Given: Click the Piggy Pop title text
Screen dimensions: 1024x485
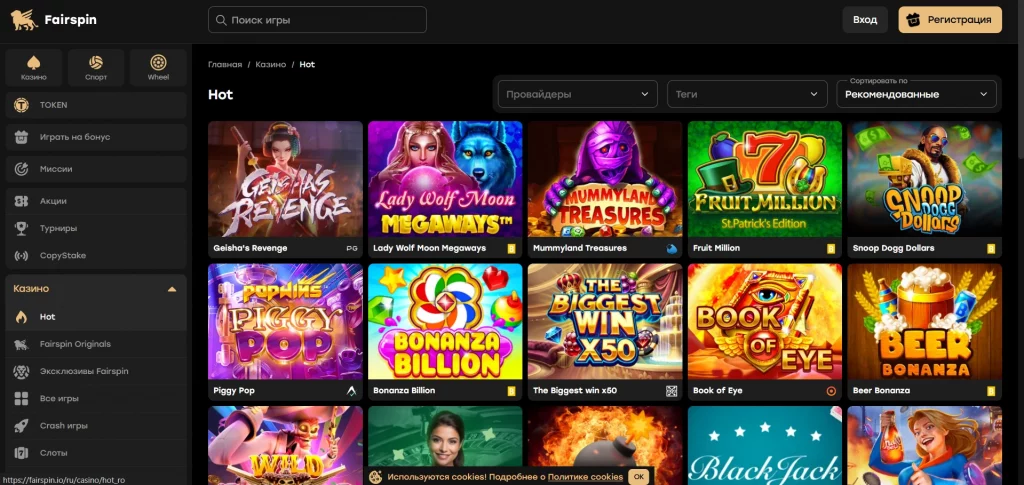Looking at the screenshot, I should [x=234, y=391].
